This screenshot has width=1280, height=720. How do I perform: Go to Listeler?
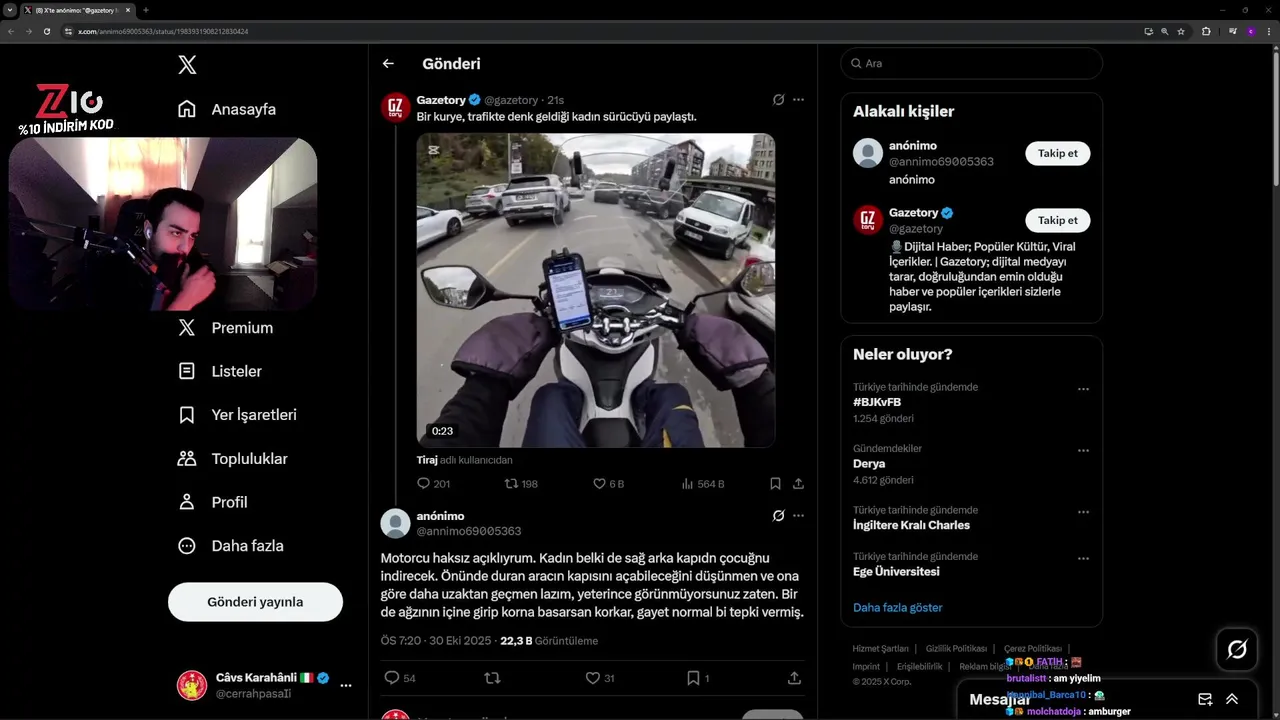tap(219, 371)
